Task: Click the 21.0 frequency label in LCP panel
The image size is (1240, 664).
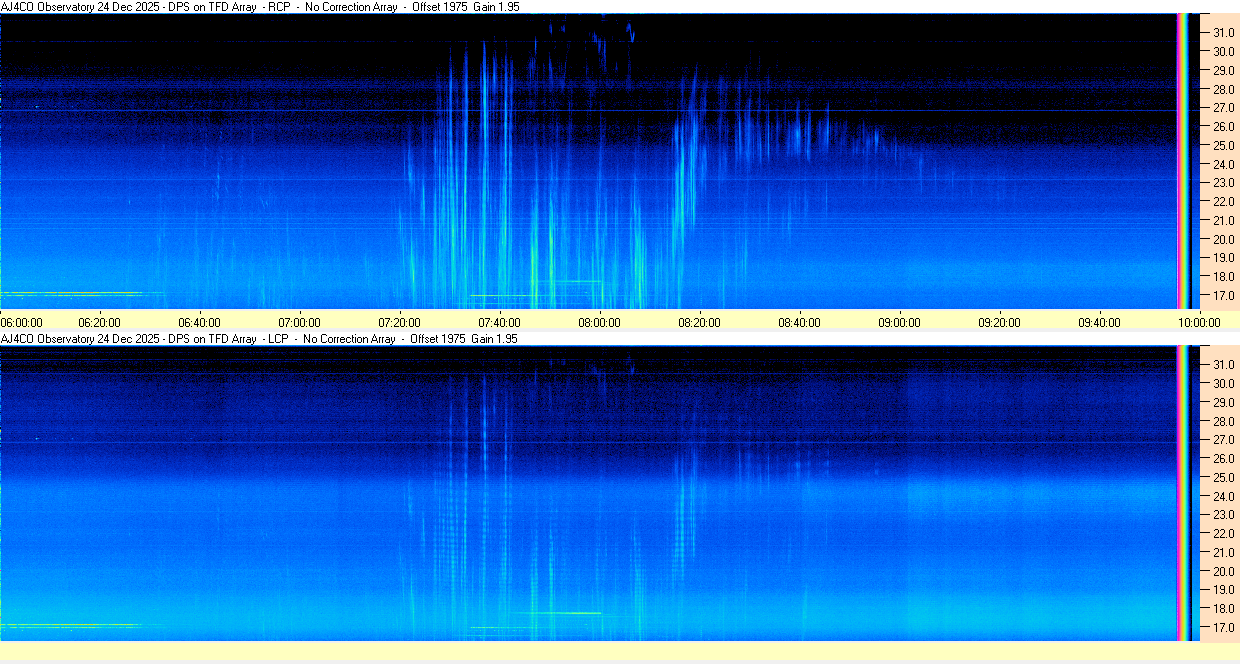Action: click(x=1223, y=553)
